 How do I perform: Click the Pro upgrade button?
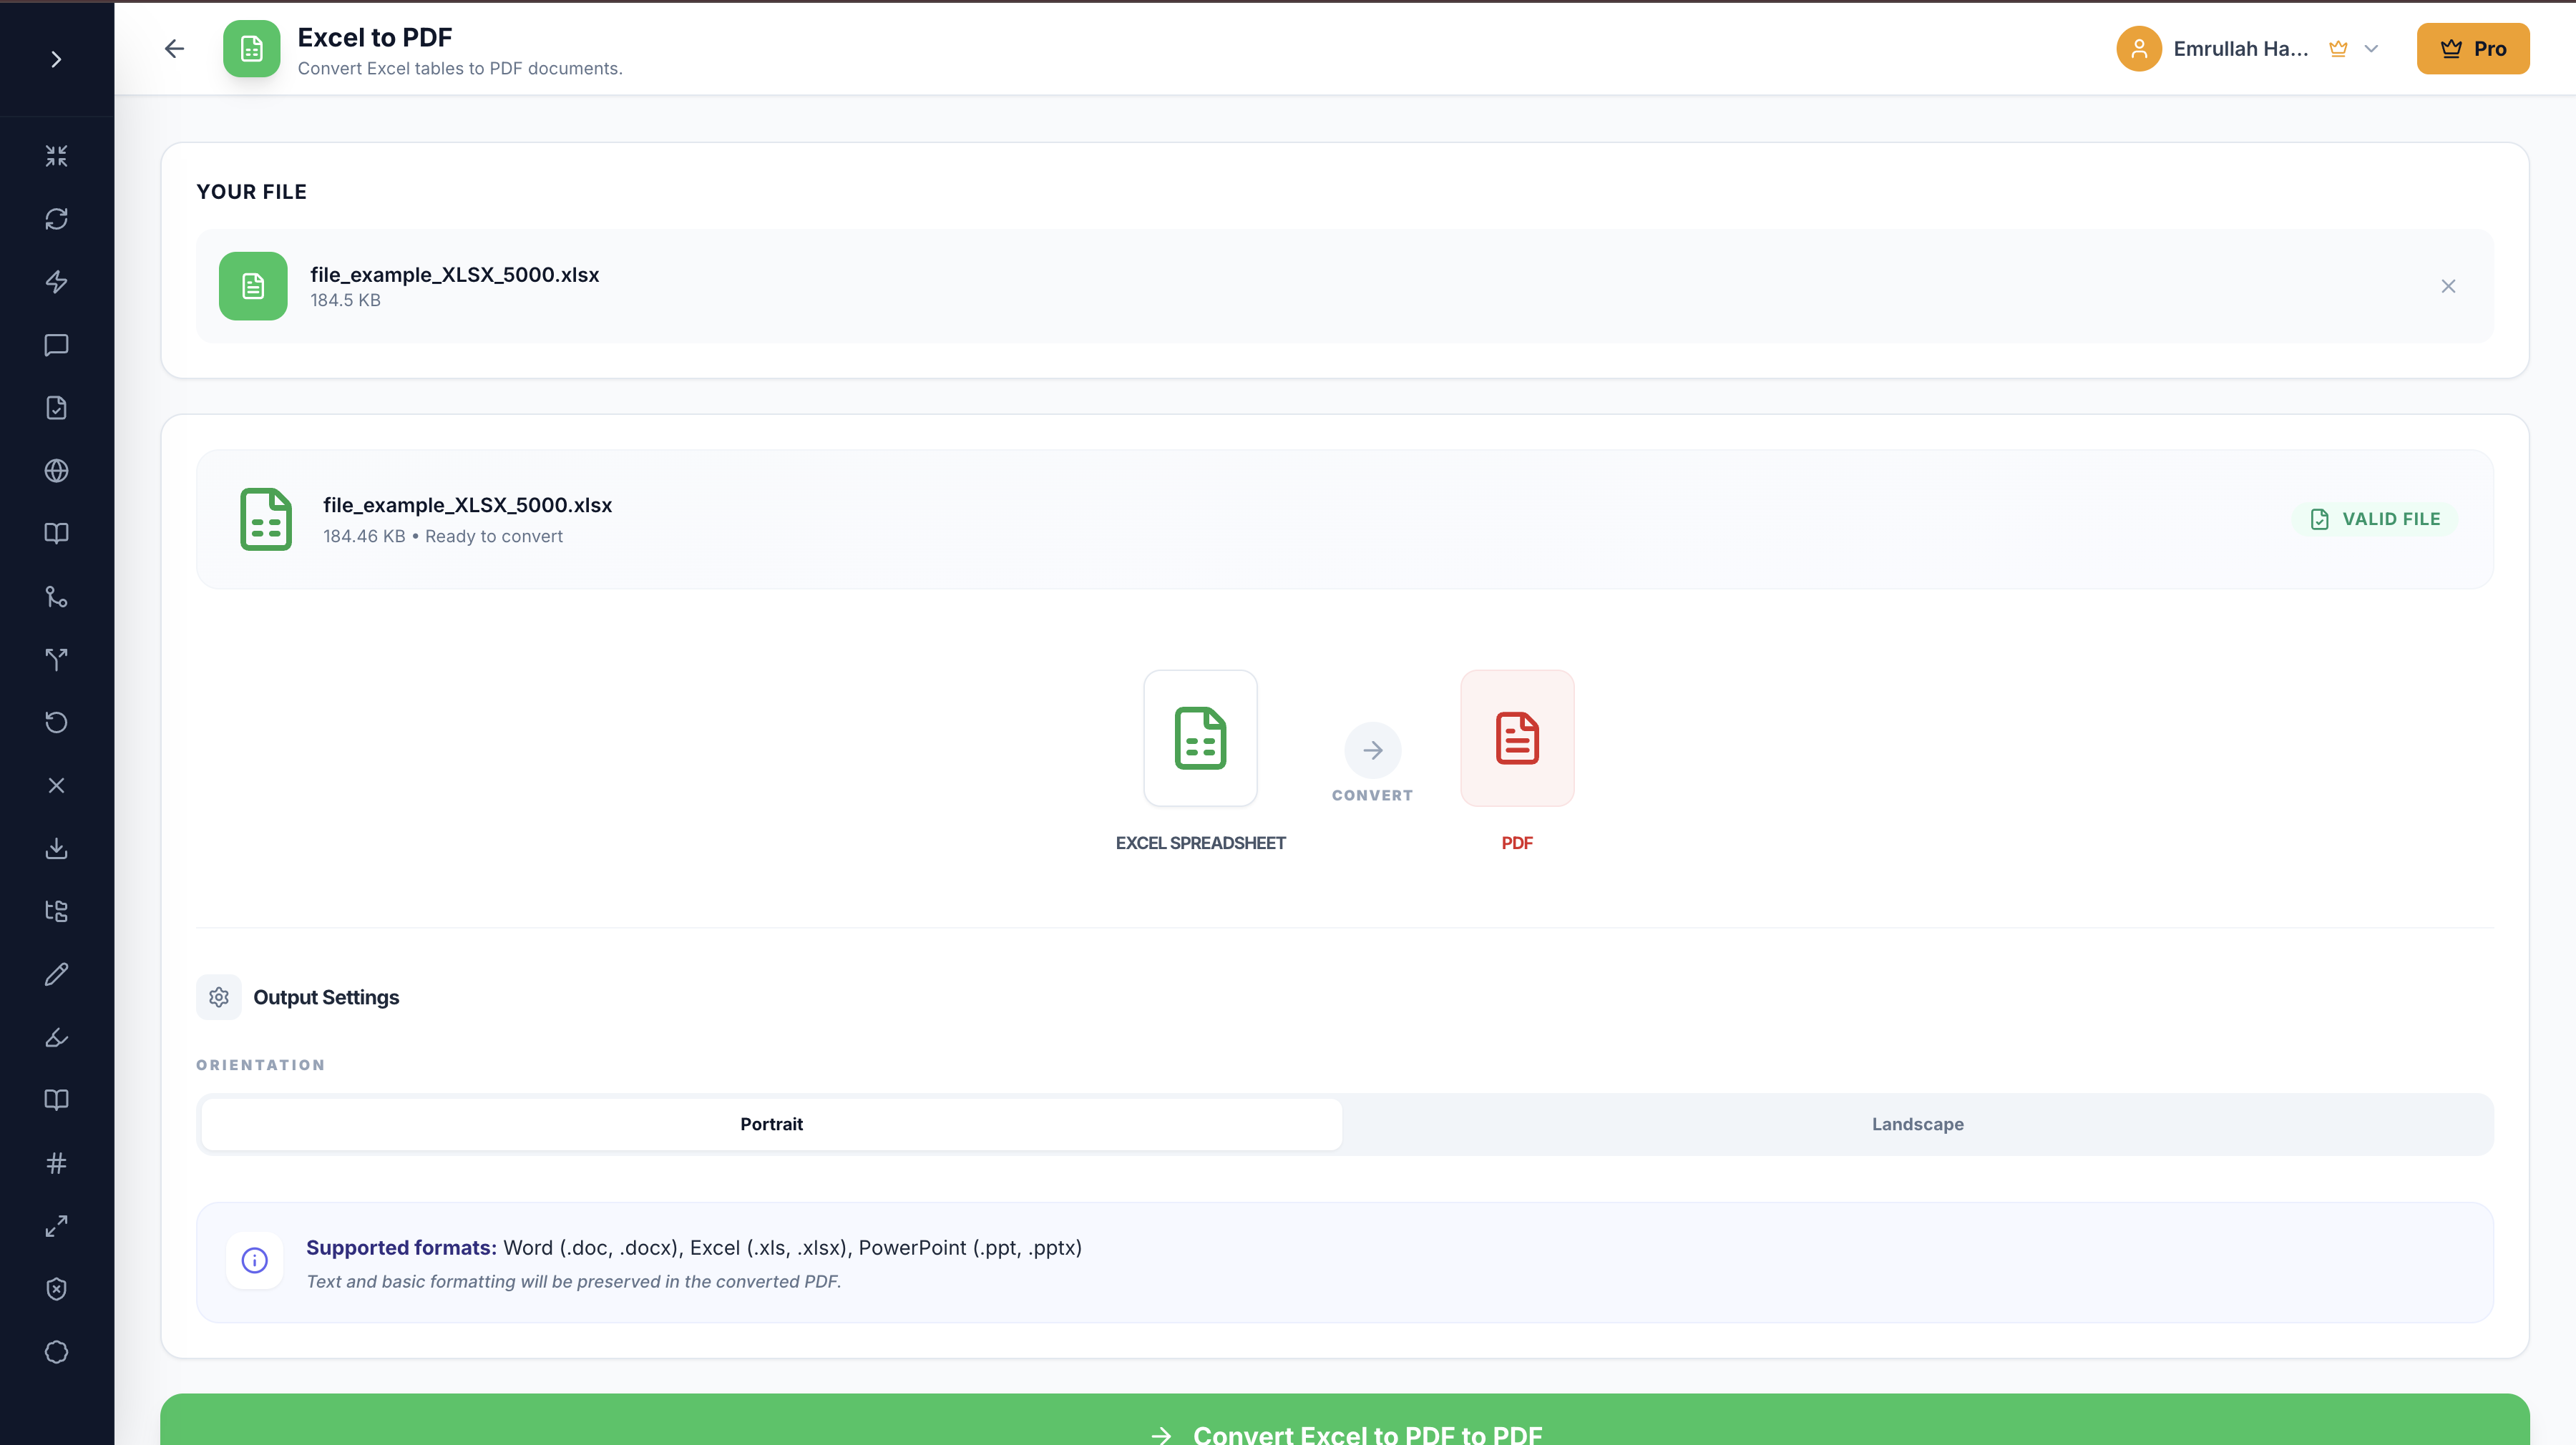pyautogui.click(x=2472, y=48)
